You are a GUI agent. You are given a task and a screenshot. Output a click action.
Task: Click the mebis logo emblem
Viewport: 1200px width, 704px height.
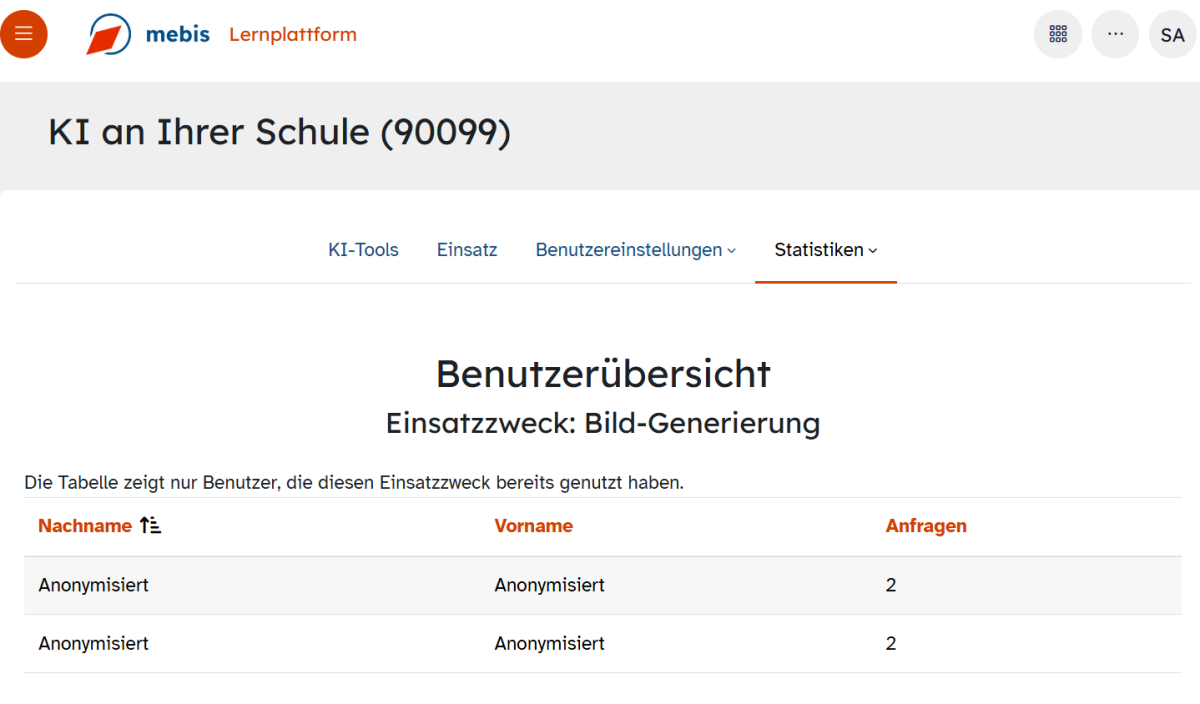[x=108, y=35]
